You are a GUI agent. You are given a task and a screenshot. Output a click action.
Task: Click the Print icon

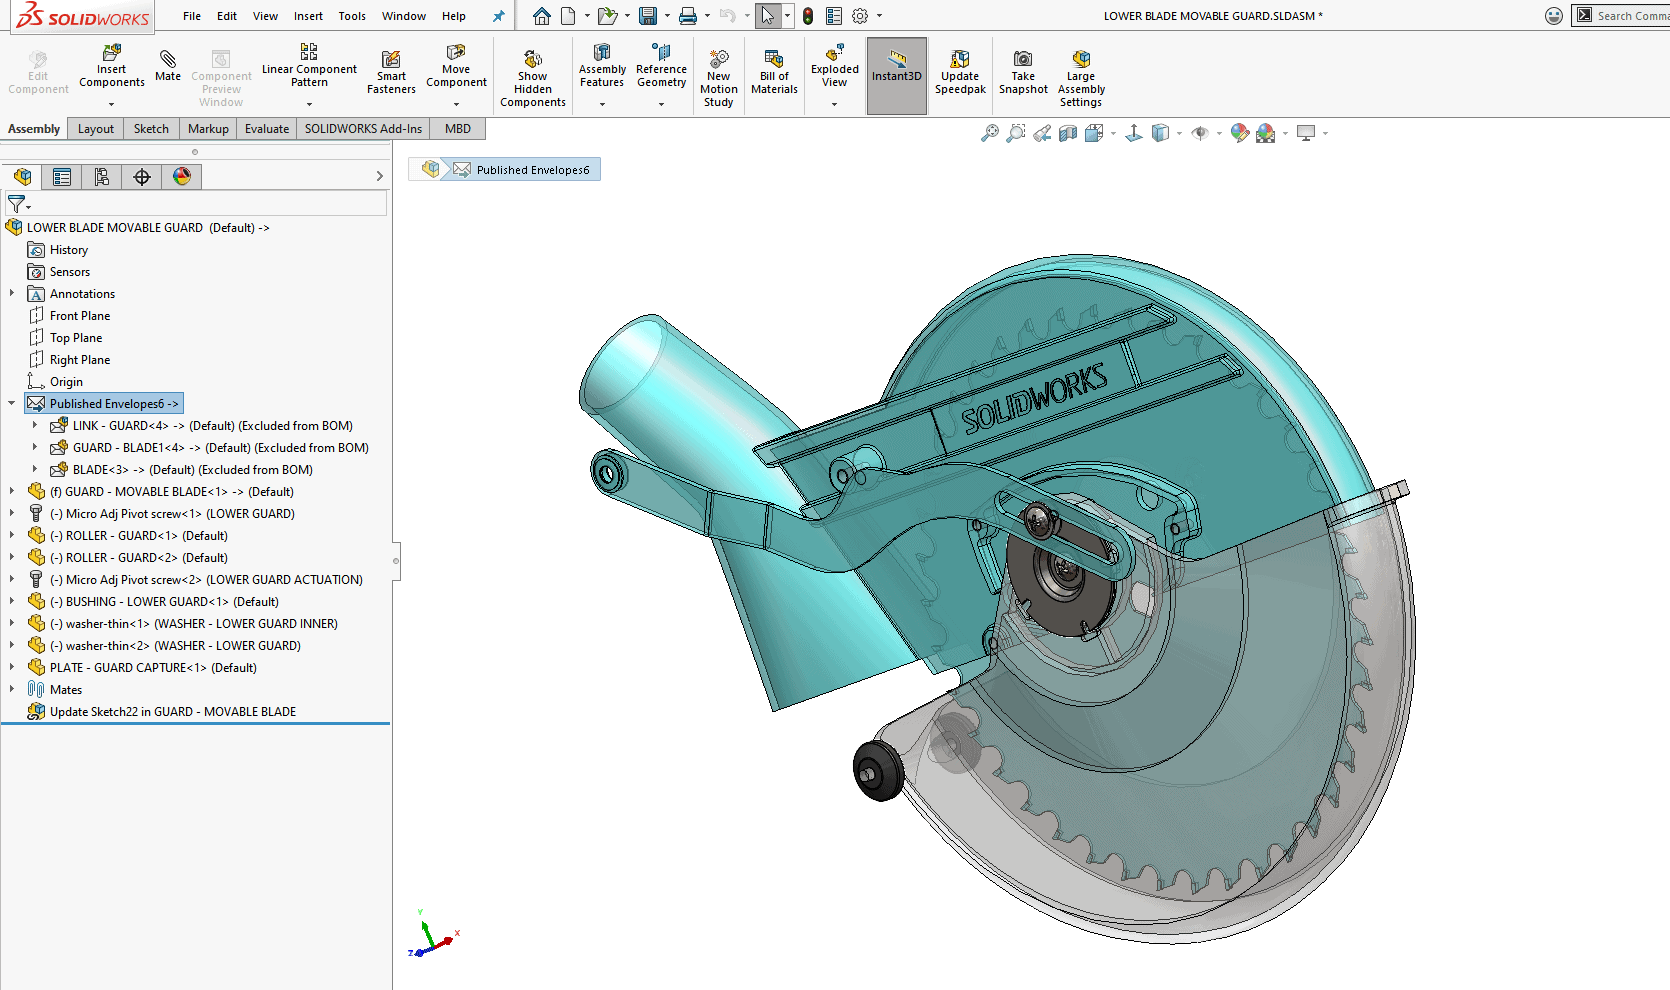click(688, 16)
